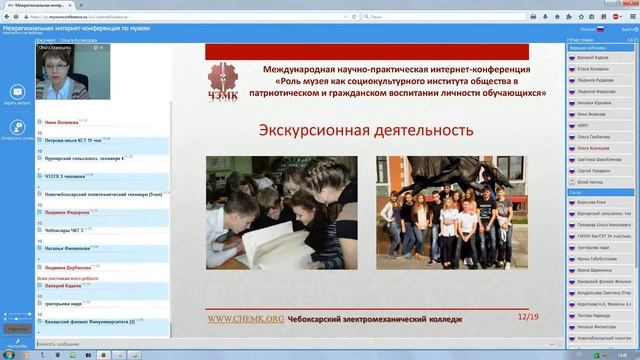
Task: Click the lower slider in the left sidebar
Action: point(18,318)
